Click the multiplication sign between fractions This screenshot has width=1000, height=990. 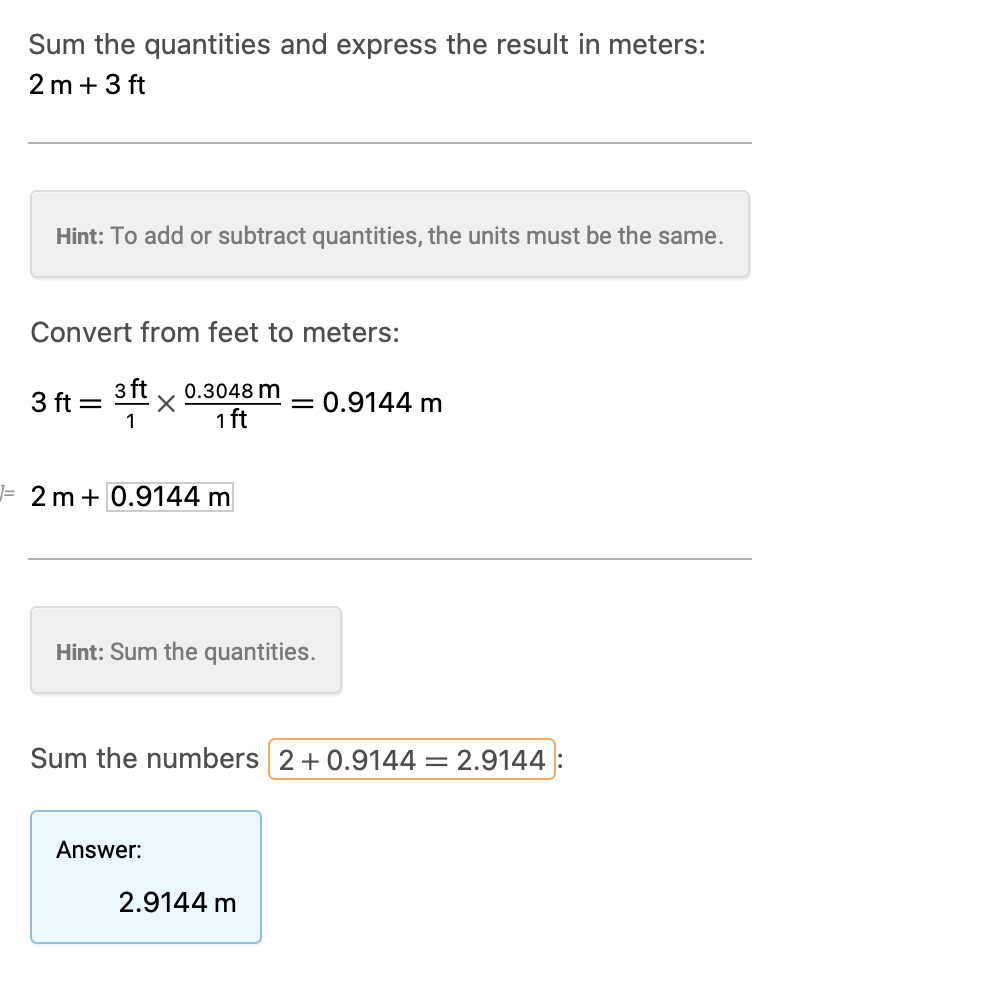166,404
